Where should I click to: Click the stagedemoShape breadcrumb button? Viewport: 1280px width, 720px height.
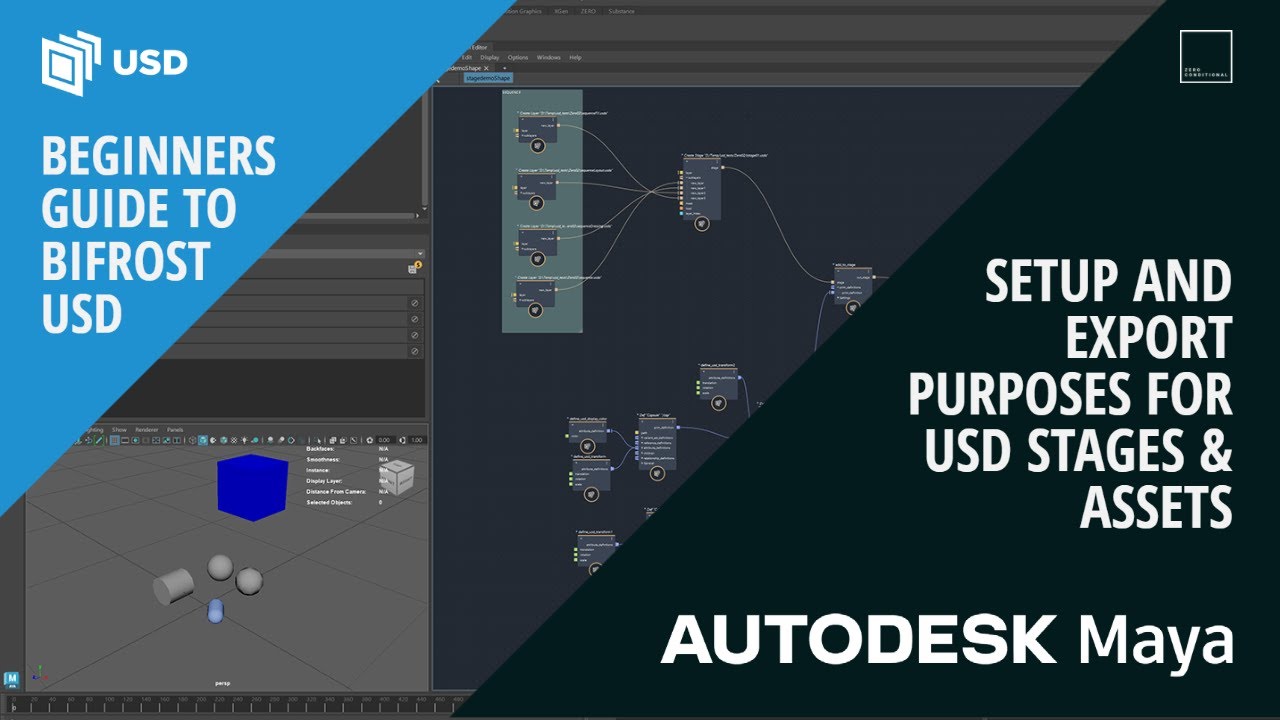488,78
